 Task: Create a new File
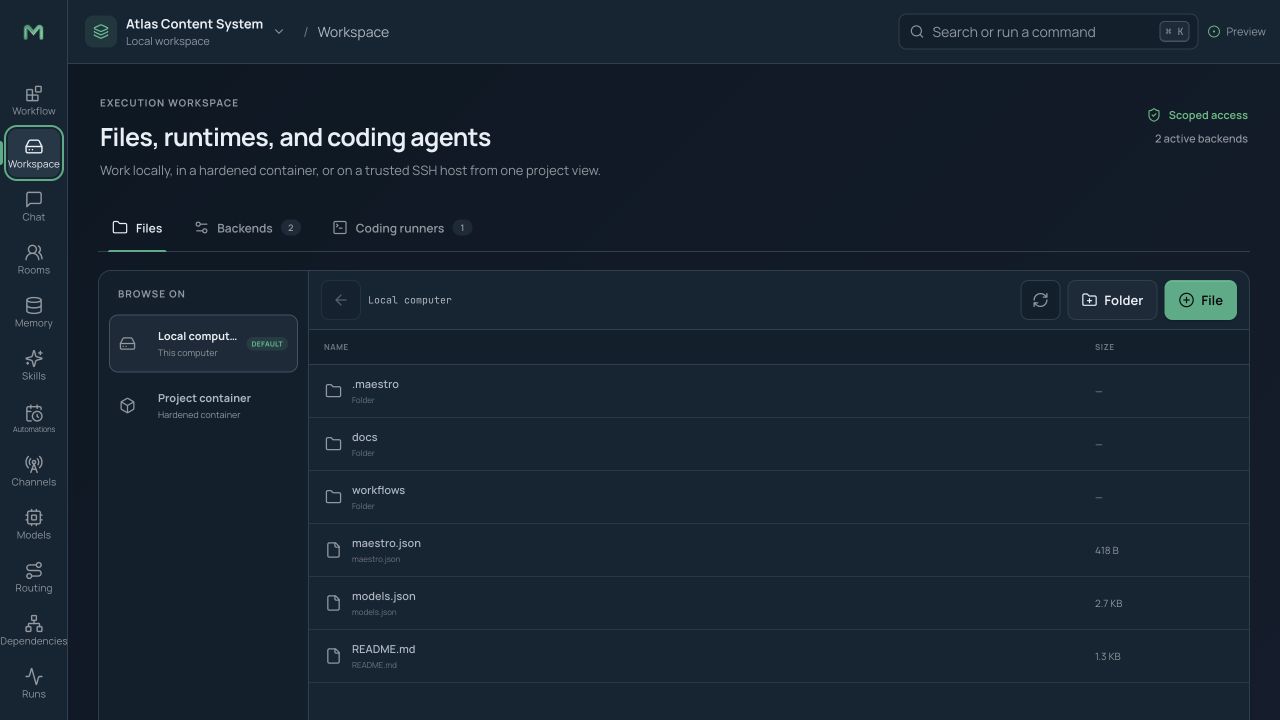pyautogui.click(x=1200, y=300)
